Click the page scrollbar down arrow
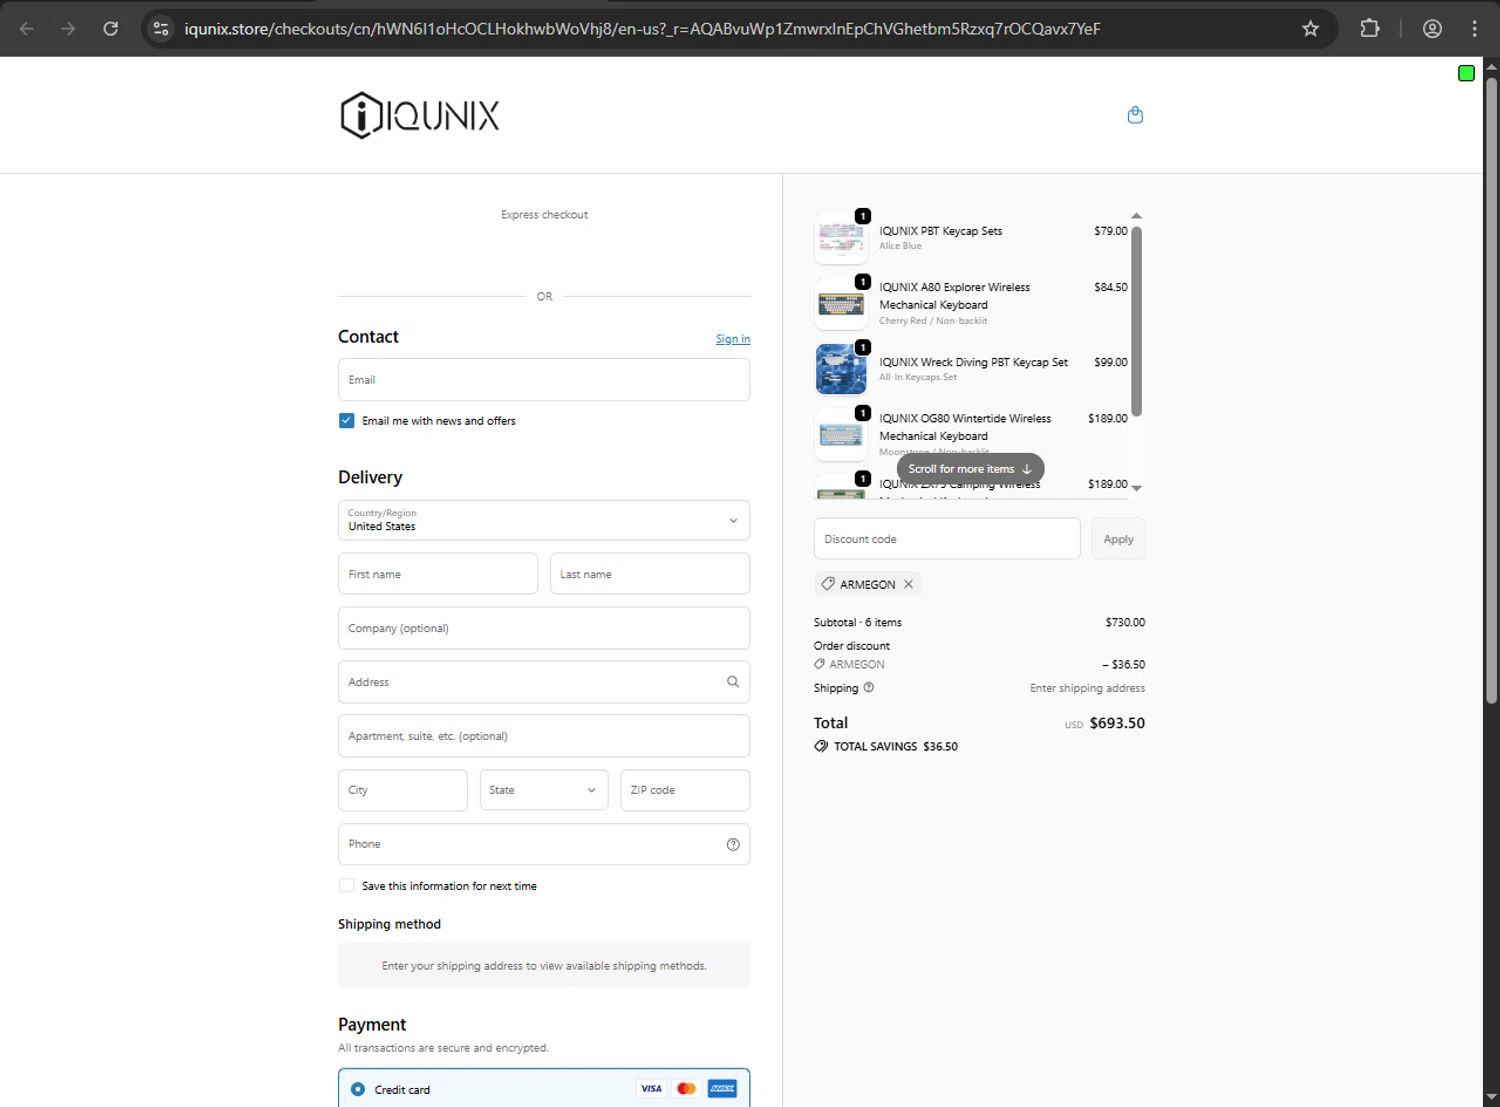The image size is (1500, 1107). click(1491, 1097)
